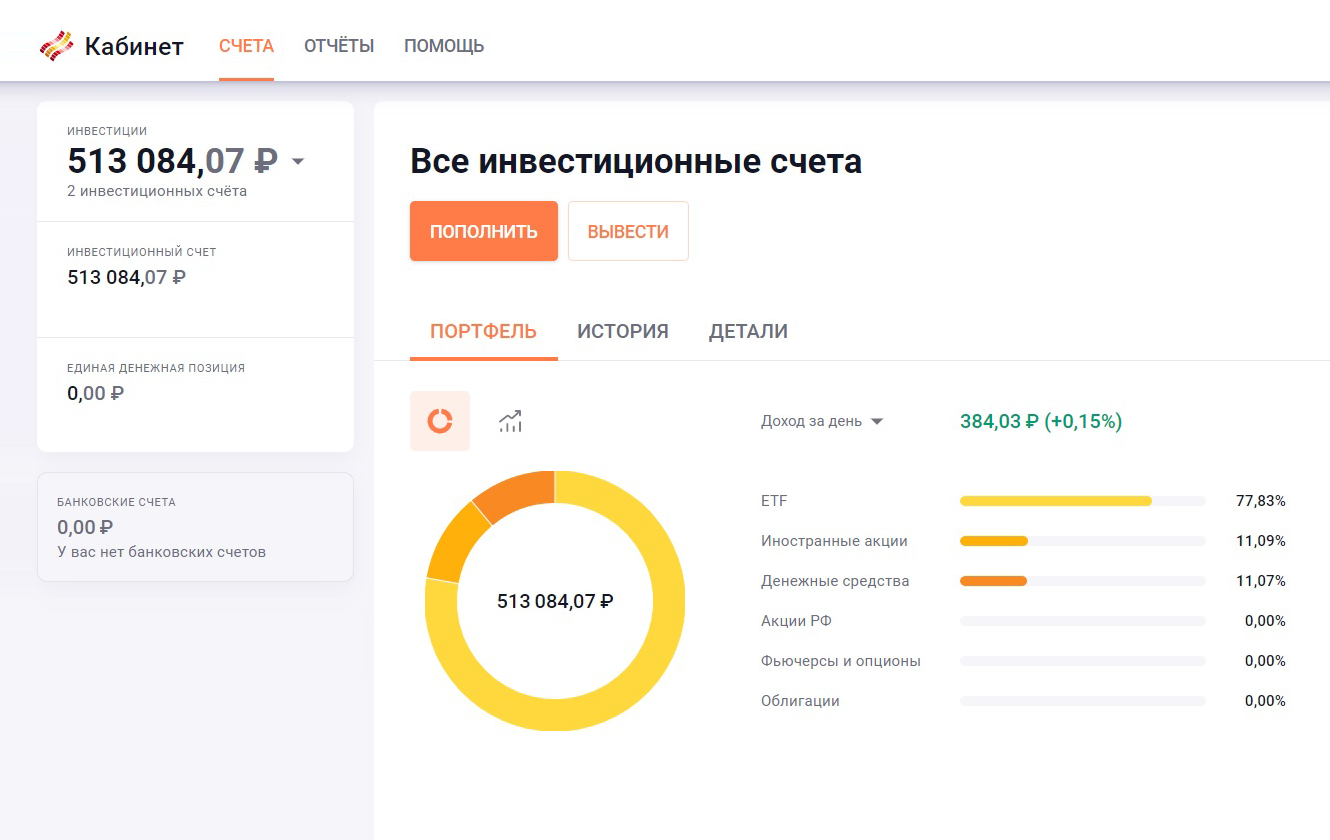This screenshot has width=1330, height=840.
Task: Switch to donut chart view
Action: point(440,421)
